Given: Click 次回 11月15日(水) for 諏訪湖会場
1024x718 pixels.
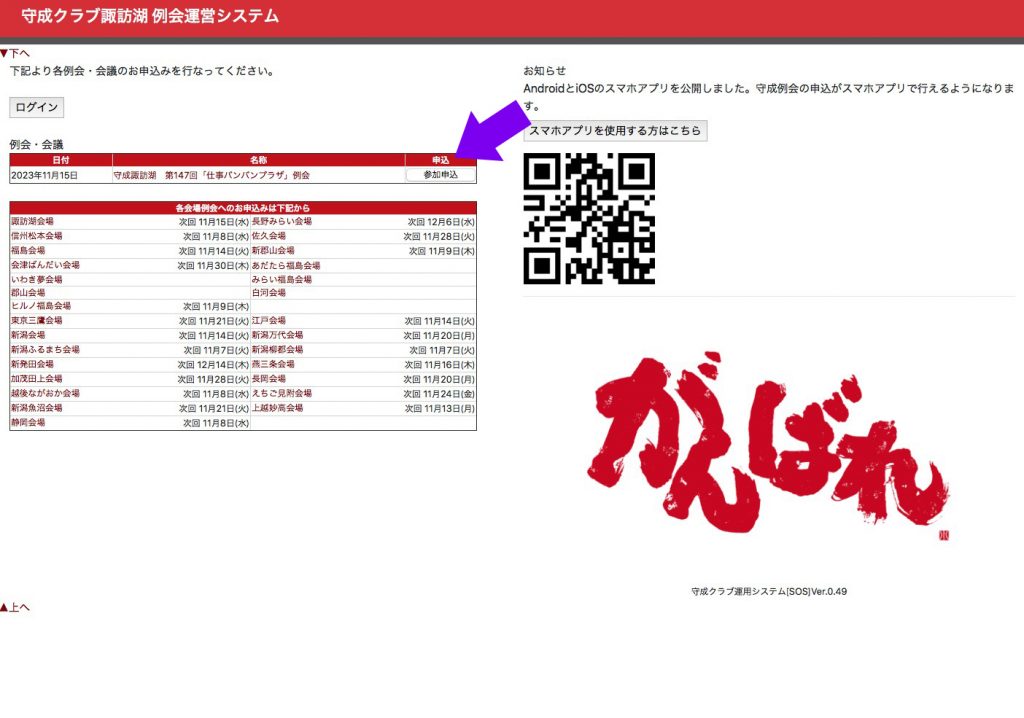Looking at the screenshot, I should click(x=214, y=222).
